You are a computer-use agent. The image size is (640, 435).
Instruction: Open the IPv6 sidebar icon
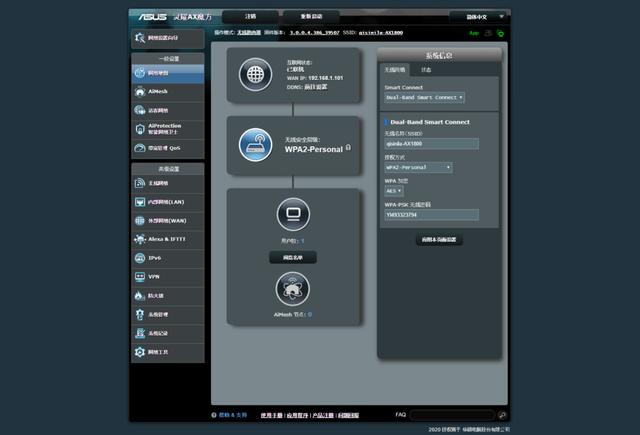(x=140, y=258)
